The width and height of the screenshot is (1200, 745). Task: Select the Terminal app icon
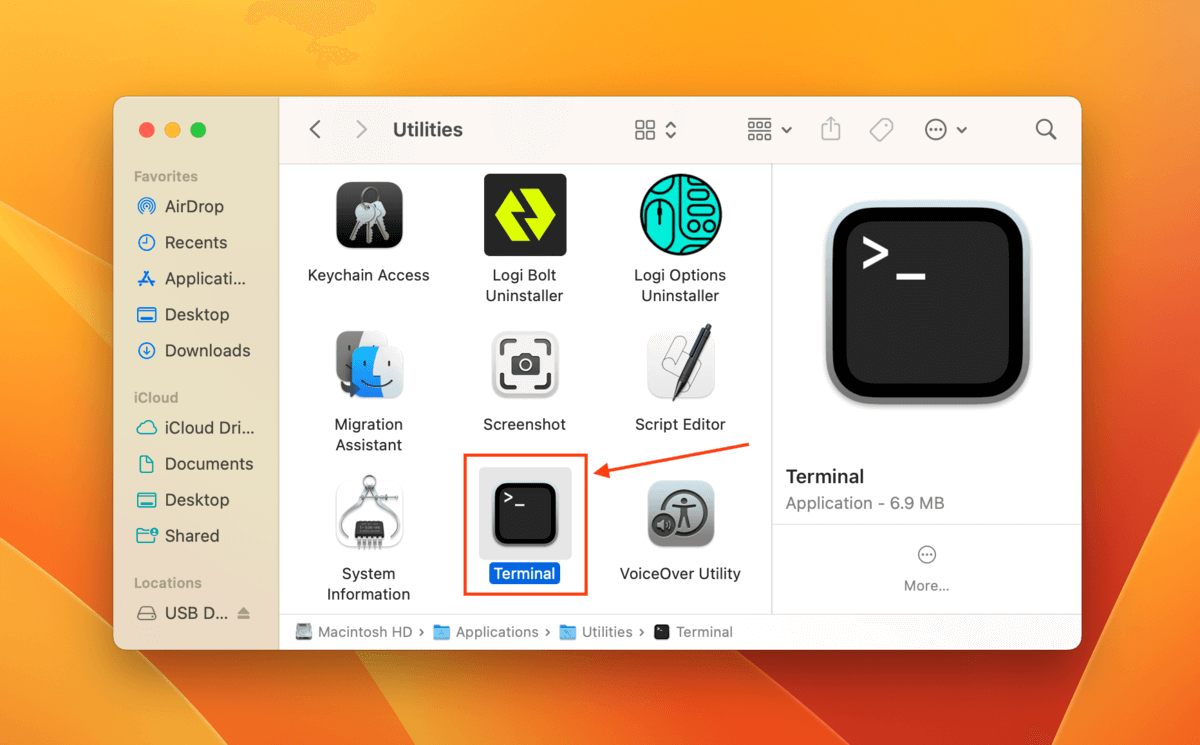click(525, 513)
